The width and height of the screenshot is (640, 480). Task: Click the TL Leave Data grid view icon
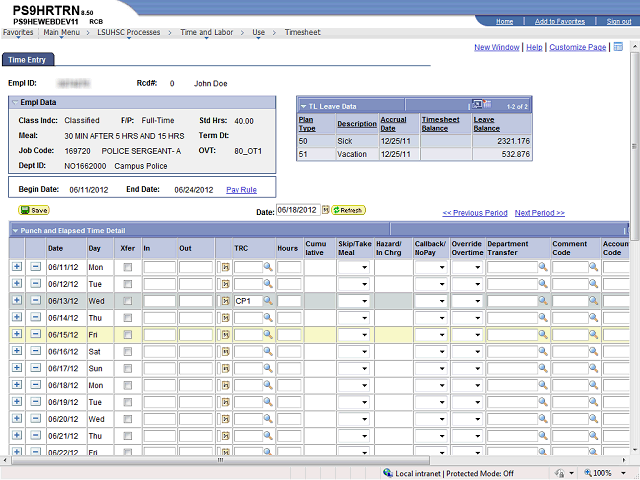tap(477, 104)
